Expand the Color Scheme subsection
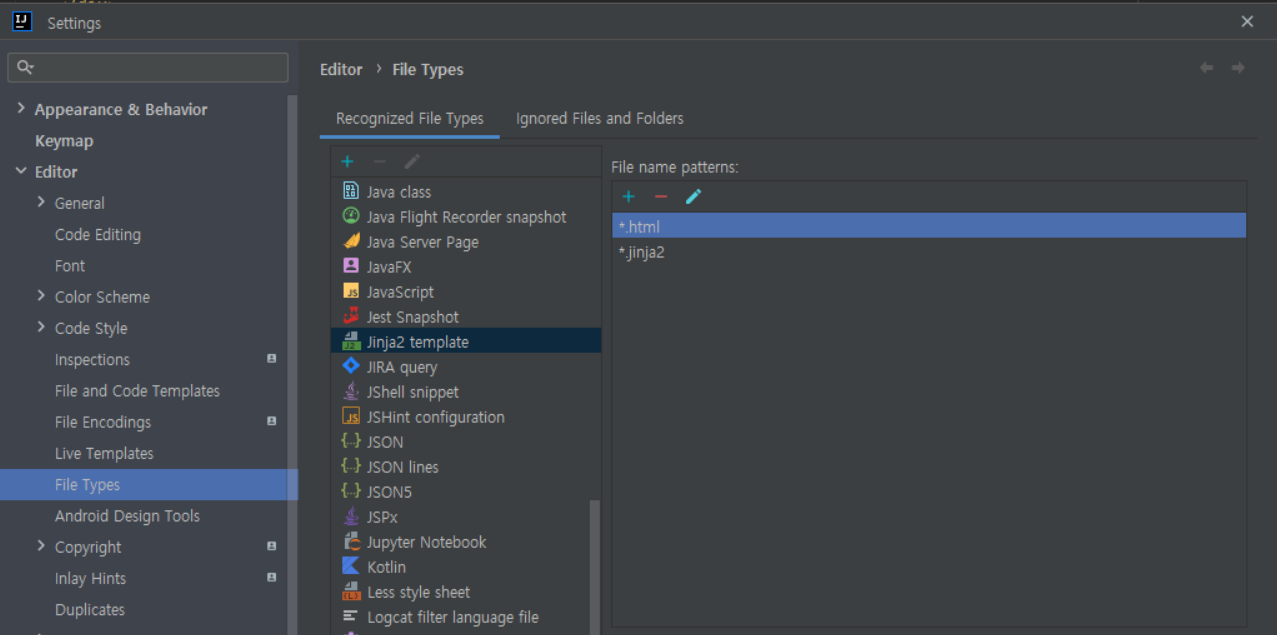The image size is (1277, 635). (x=41, y=296)
